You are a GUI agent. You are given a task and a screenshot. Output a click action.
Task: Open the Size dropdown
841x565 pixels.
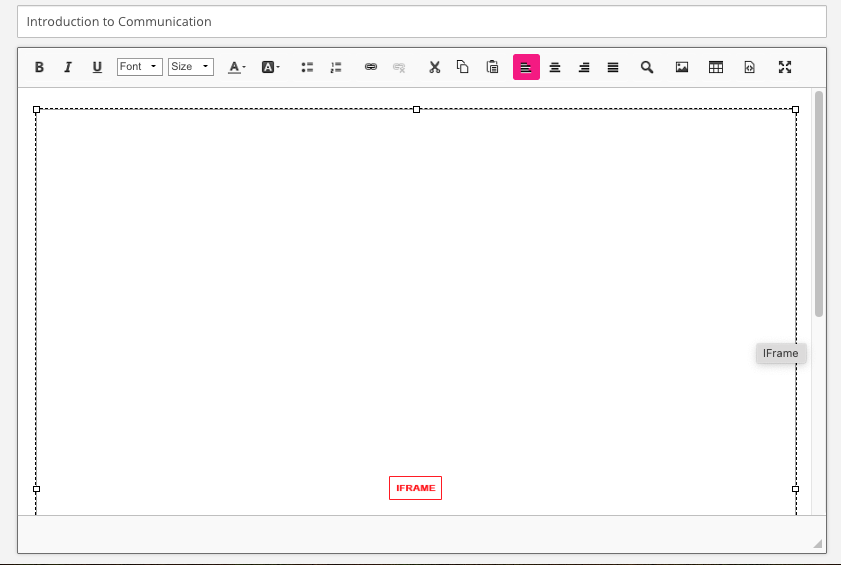[190, 67]
